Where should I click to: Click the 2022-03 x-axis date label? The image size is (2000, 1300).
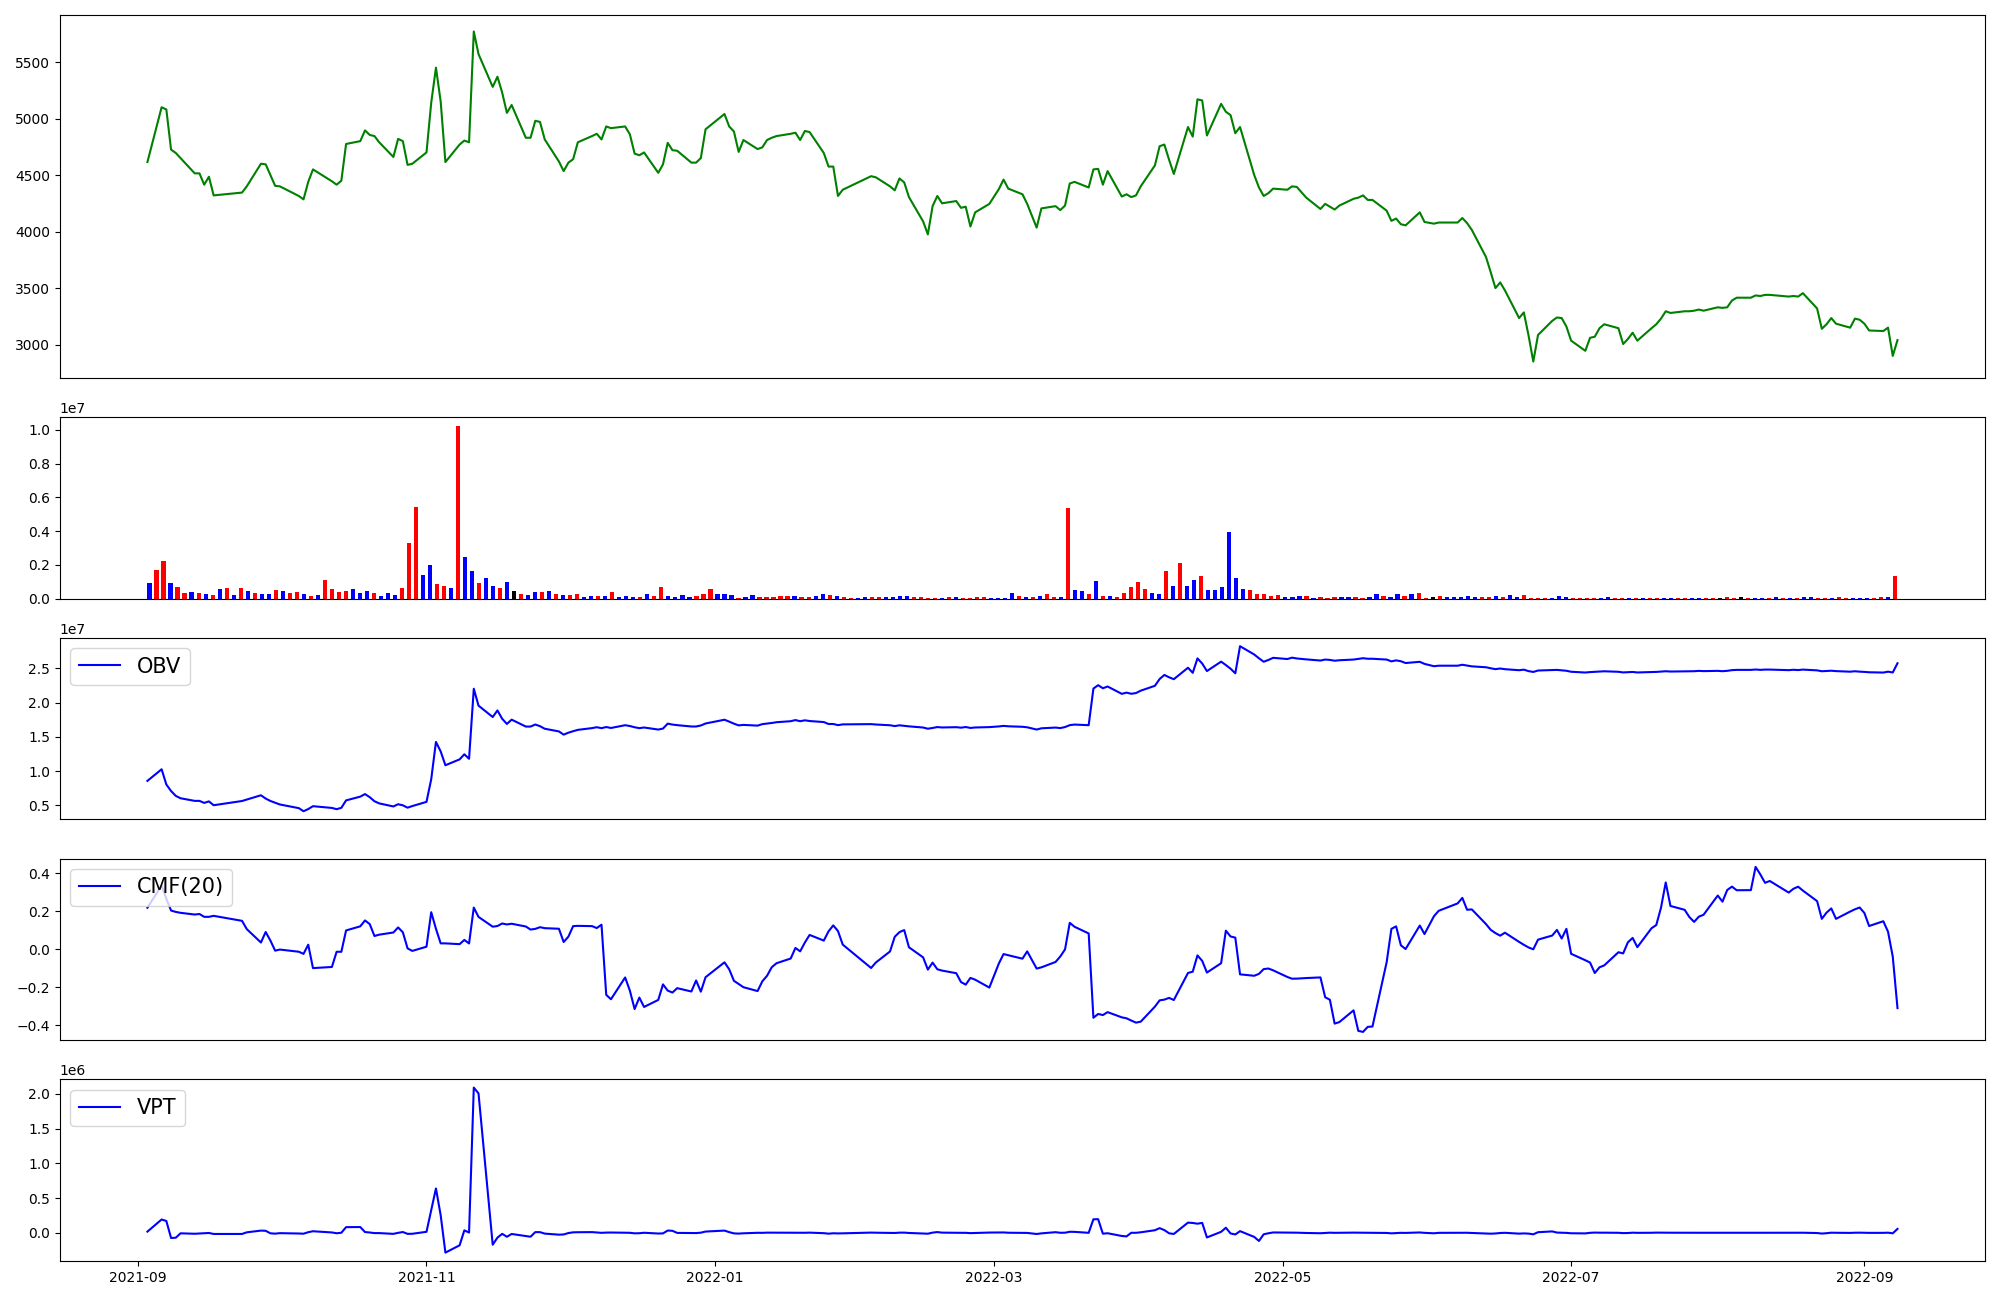[x=994, y=1277]
